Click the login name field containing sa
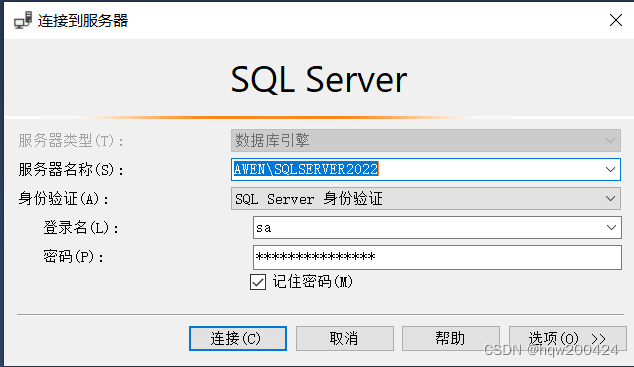The width and height of the screenshot is (634, 367). click(x=437, y=228)
